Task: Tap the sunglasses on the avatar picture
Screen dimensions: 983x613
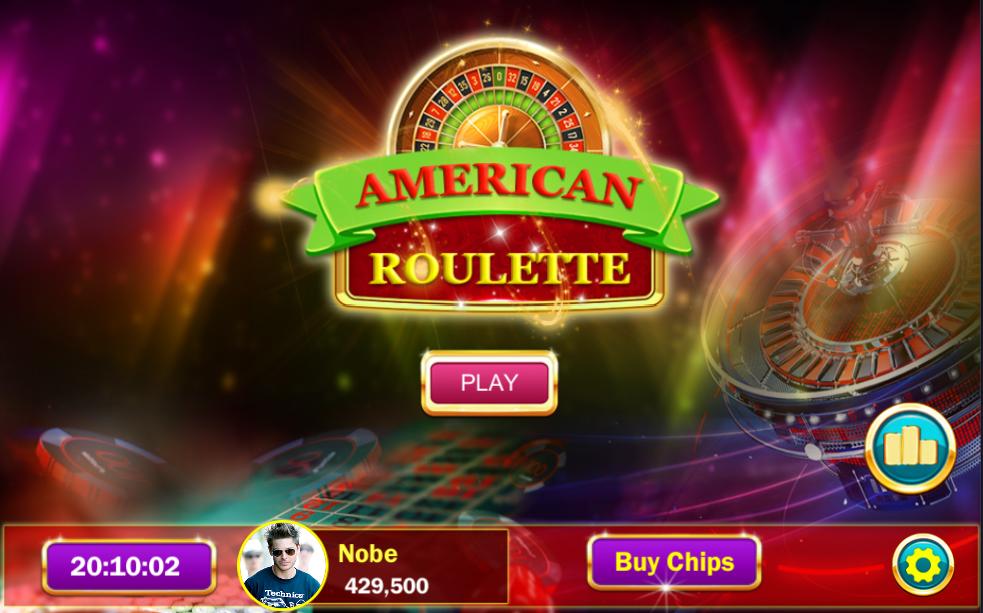Action: coord(283,552)
